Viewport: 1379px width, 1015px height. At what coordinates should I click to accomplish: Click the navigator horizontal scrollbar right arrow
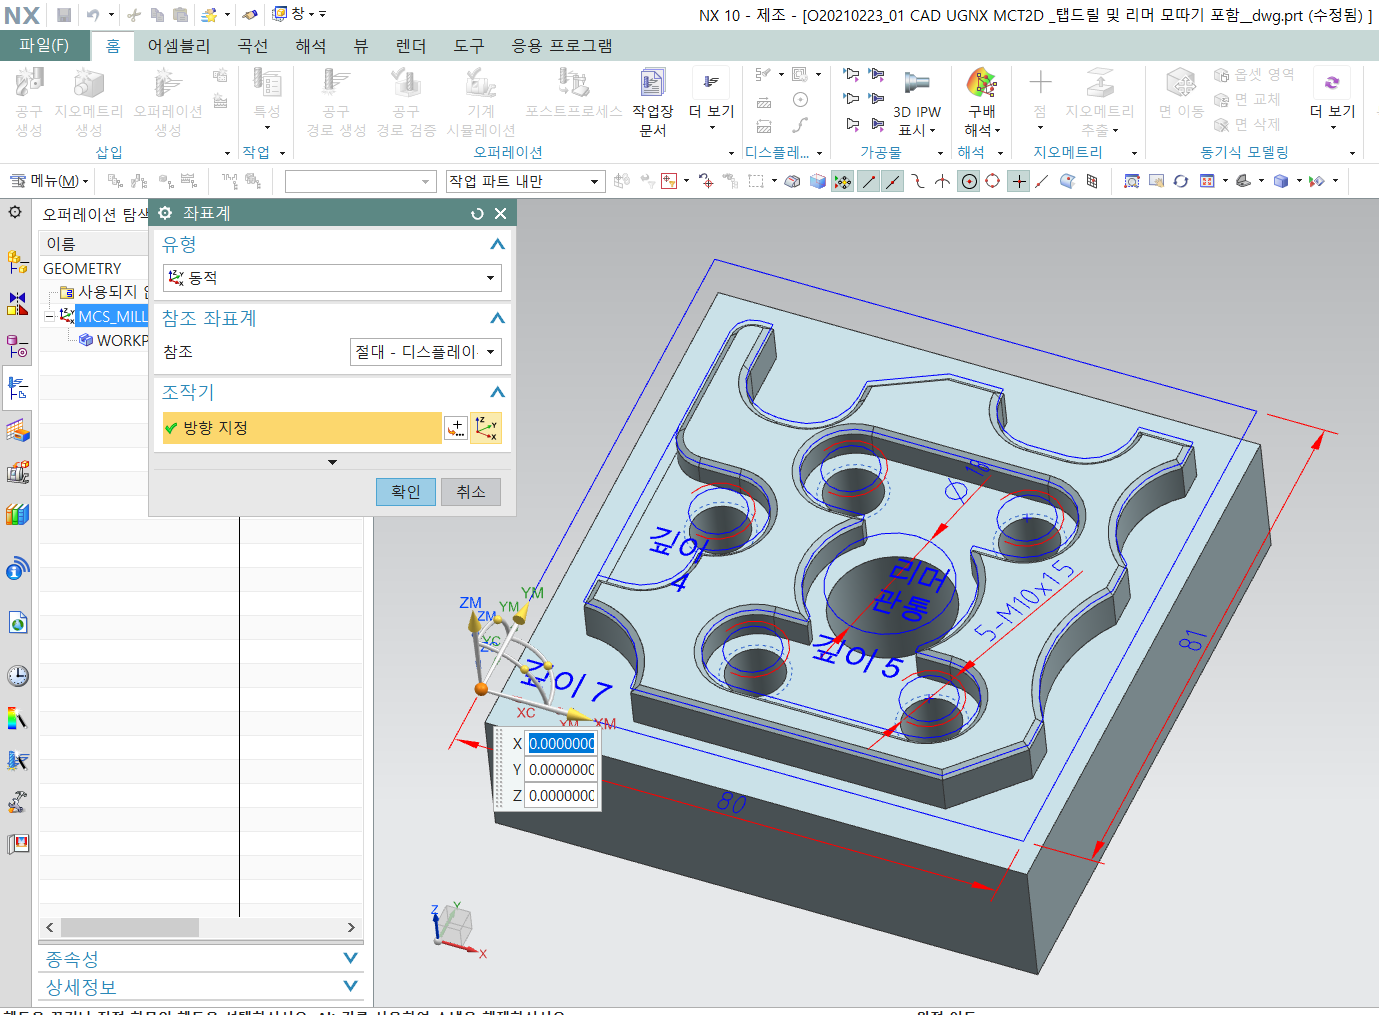pos(351,928)
